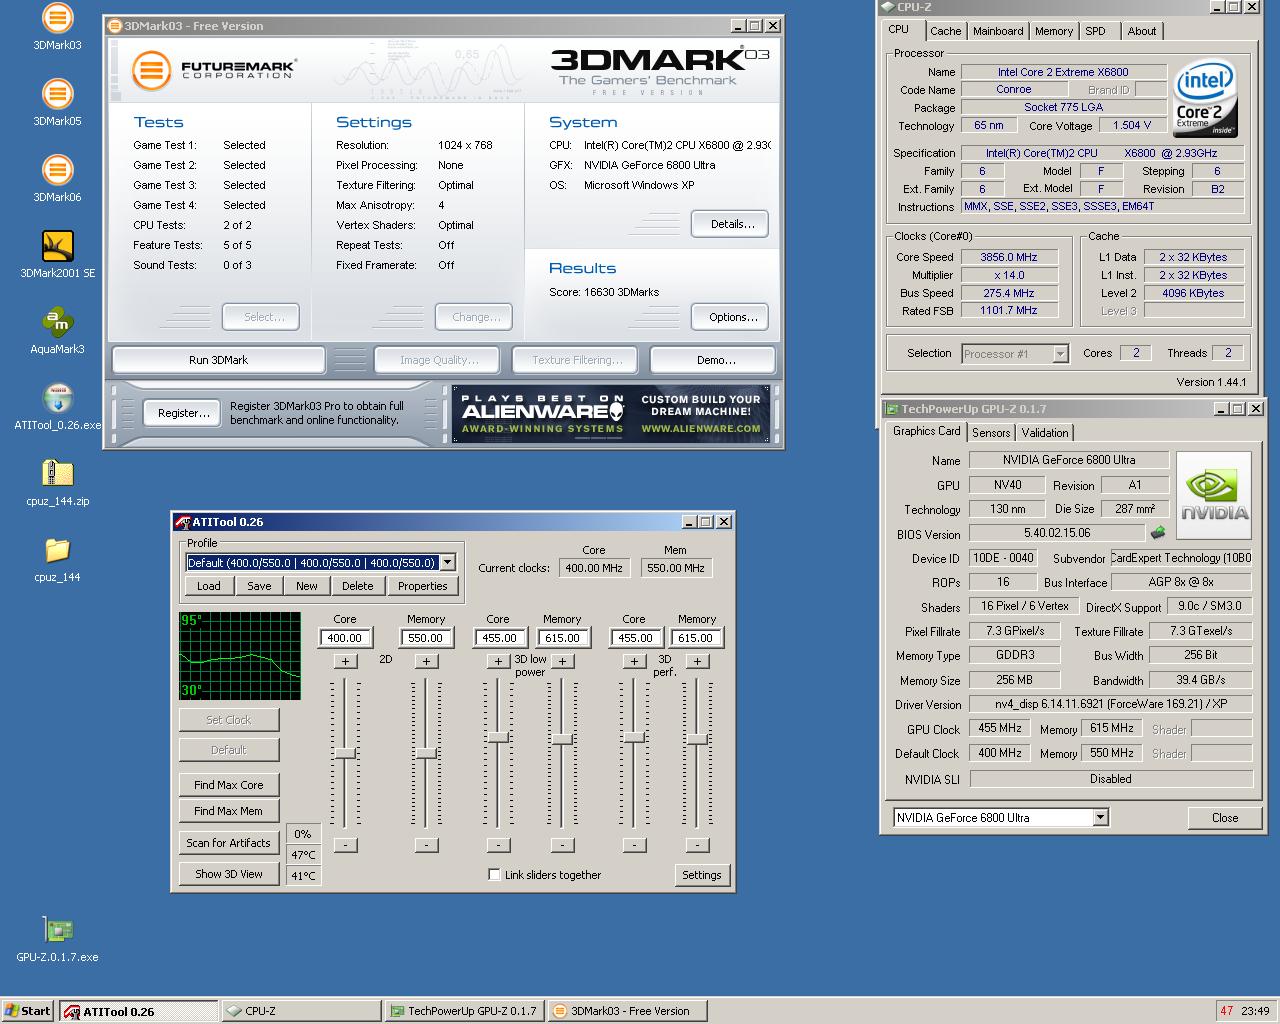The image size is (1280, 1024).
Task: Click the 3D perf. Memory field 615.00
Action: pos(696,638)
